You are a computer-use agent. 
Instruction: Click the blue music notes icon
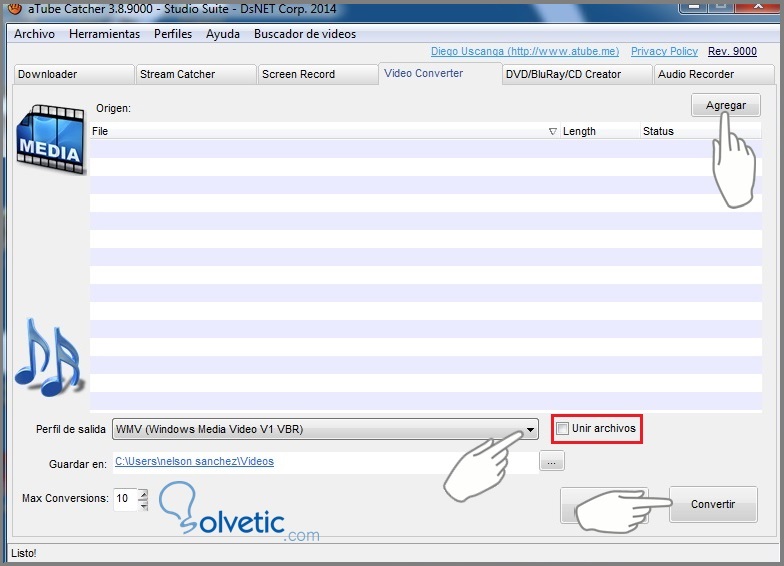49,357
